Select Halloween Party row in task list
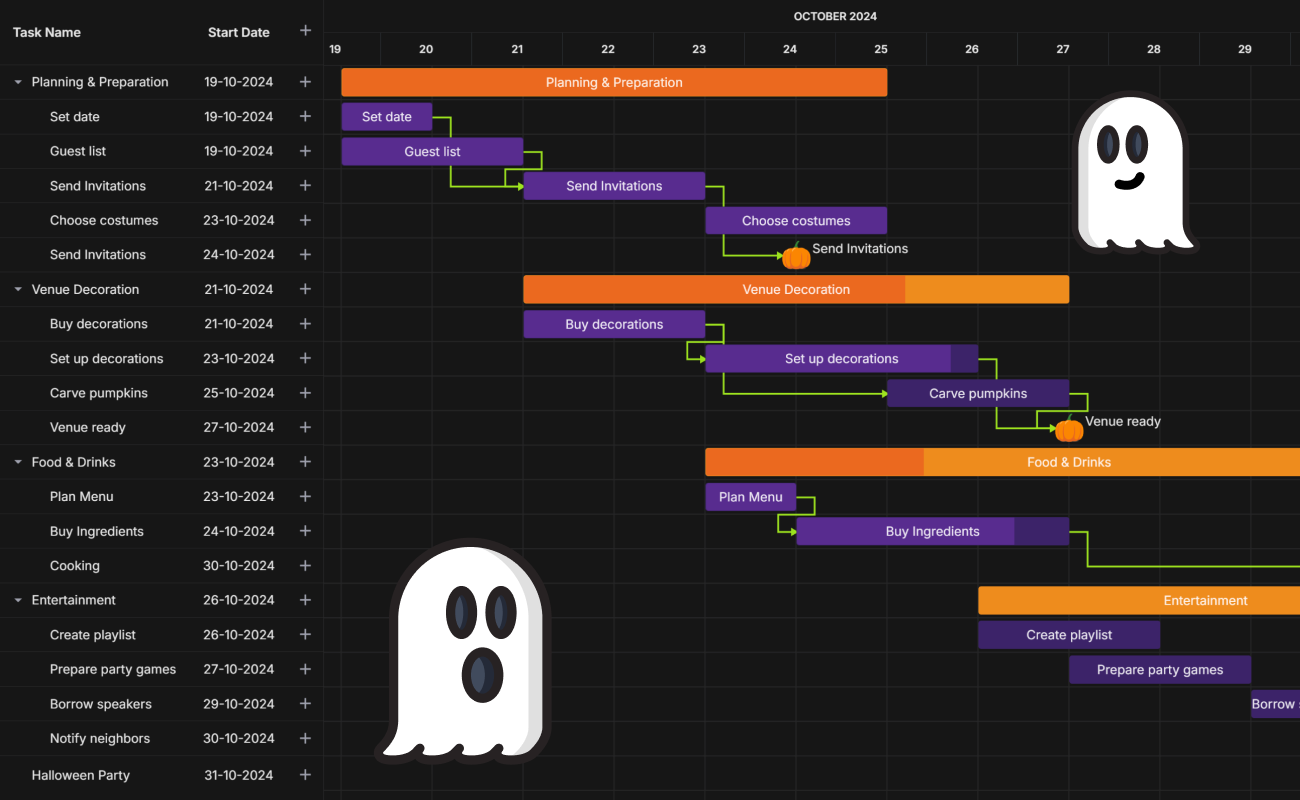Screen dimensions: 1300x800 161,775
